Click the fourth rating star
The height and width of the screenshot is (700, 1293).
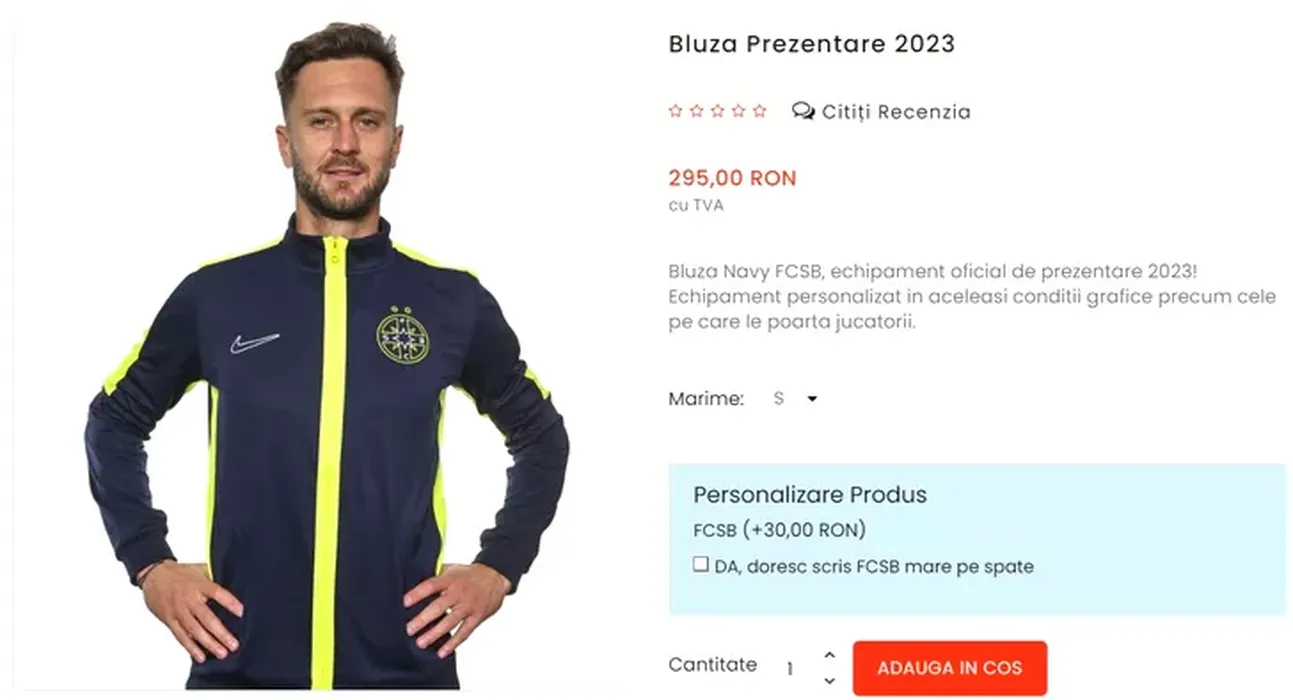point(738,111)
